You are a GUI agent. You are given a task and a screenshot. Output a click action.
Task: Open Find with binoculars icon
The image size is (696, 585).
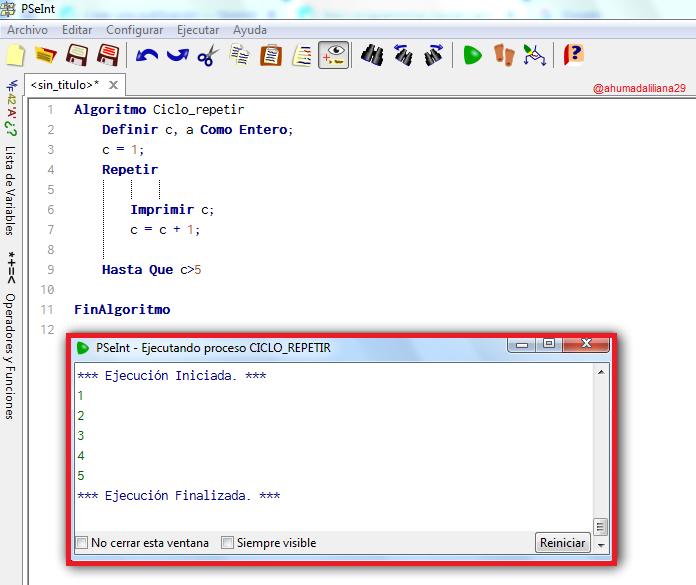pyautogui.click(x=372, y=55)
